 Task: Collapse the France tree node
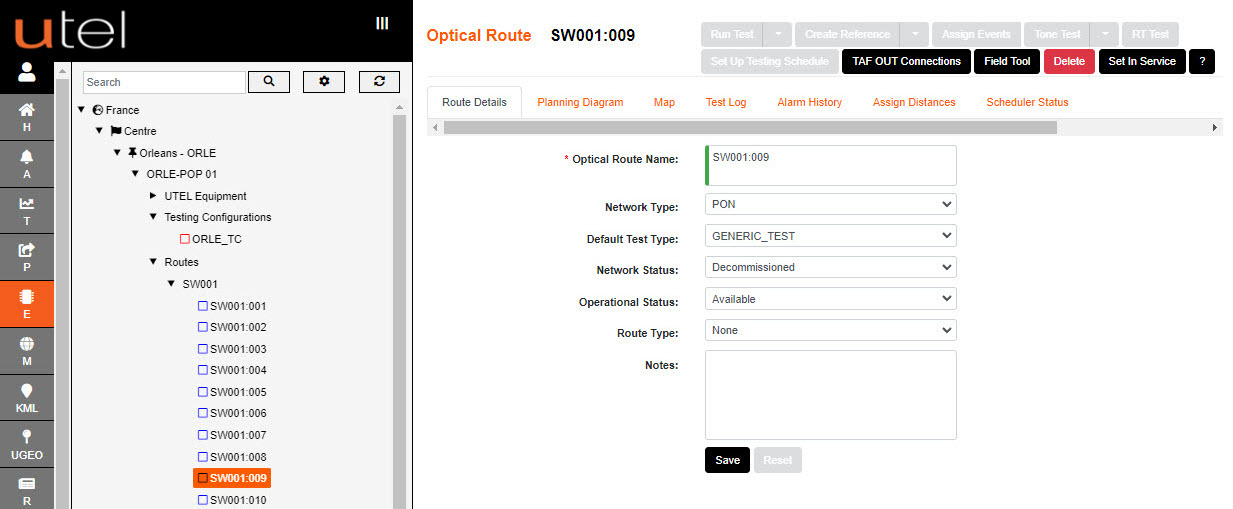pyautogui.click(x=81, y=110)
